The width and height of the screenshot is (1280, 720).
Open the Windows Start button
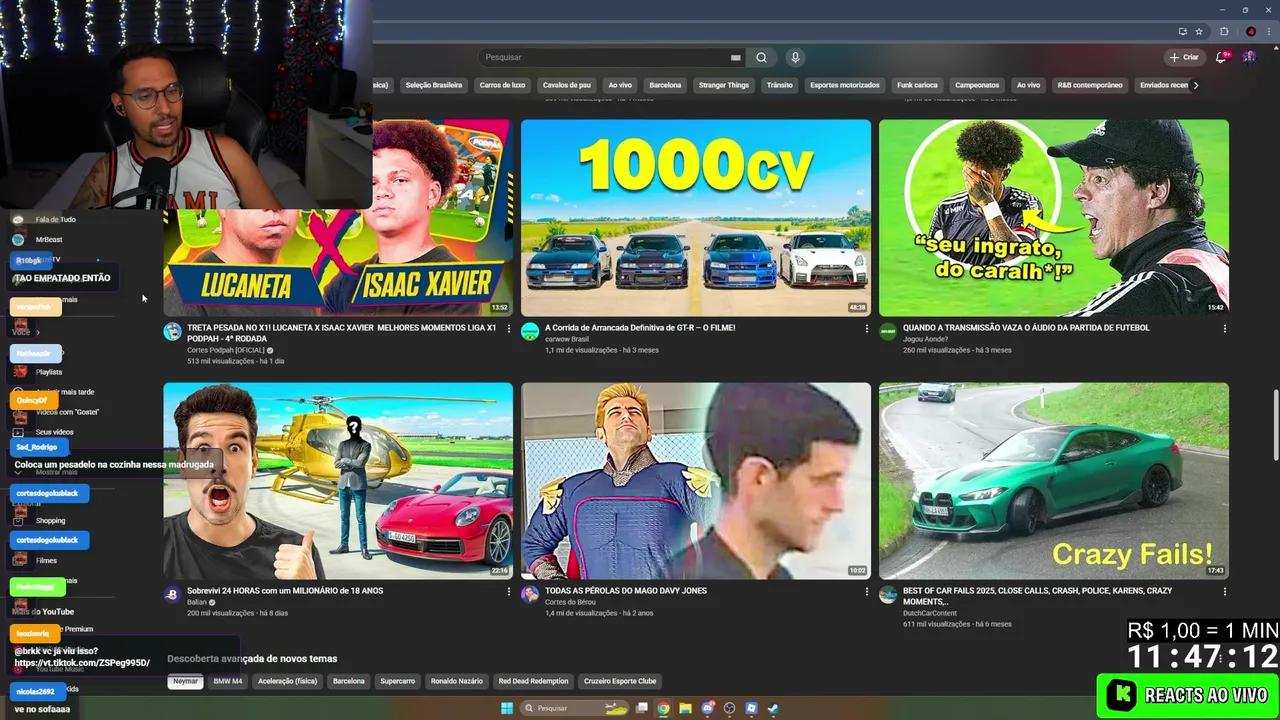point(507,708)
